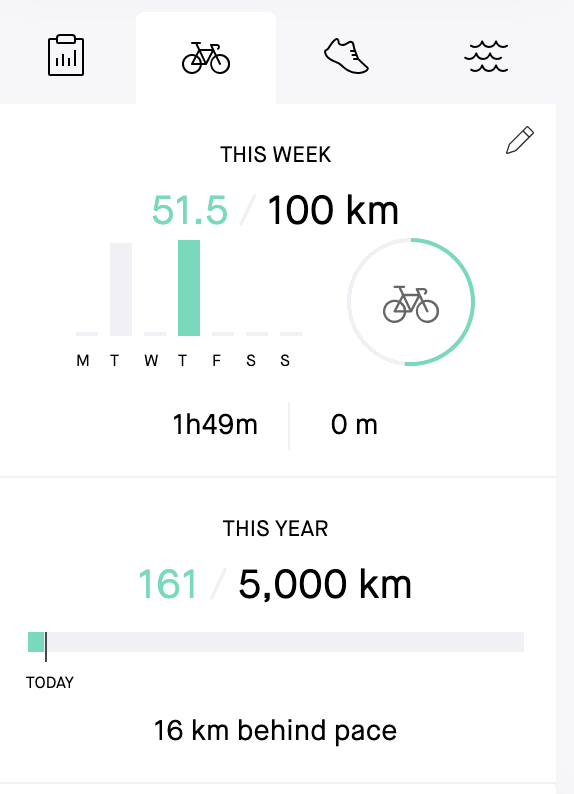The width and height of the screenshot is (574, 794).
Task: Click the green circular progress ring
Action: pyautogui.click(x=411, y=302)
